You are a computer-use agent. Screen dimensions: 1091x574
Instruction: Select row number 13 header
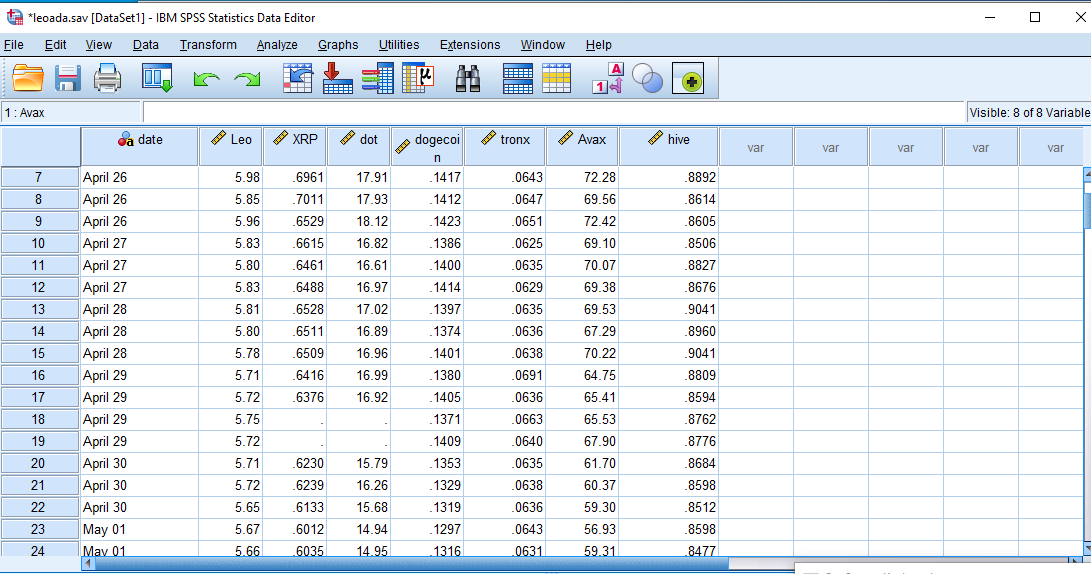40,310
